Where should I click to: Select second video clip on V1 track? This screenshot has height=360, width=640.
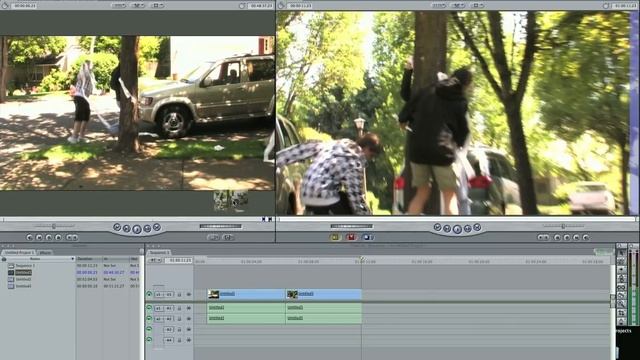click(324, 294)
